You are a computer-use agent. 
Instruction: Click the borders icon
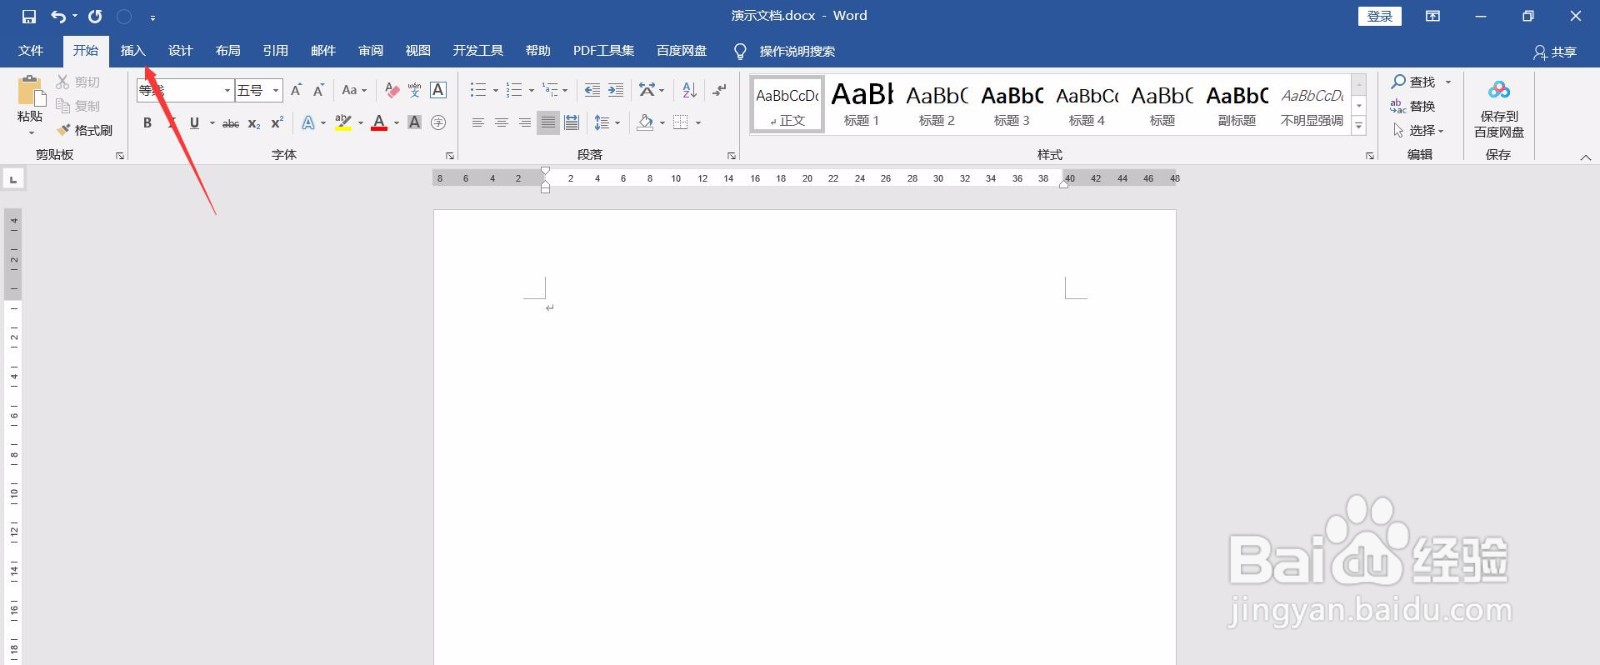(x=681, y=123)
